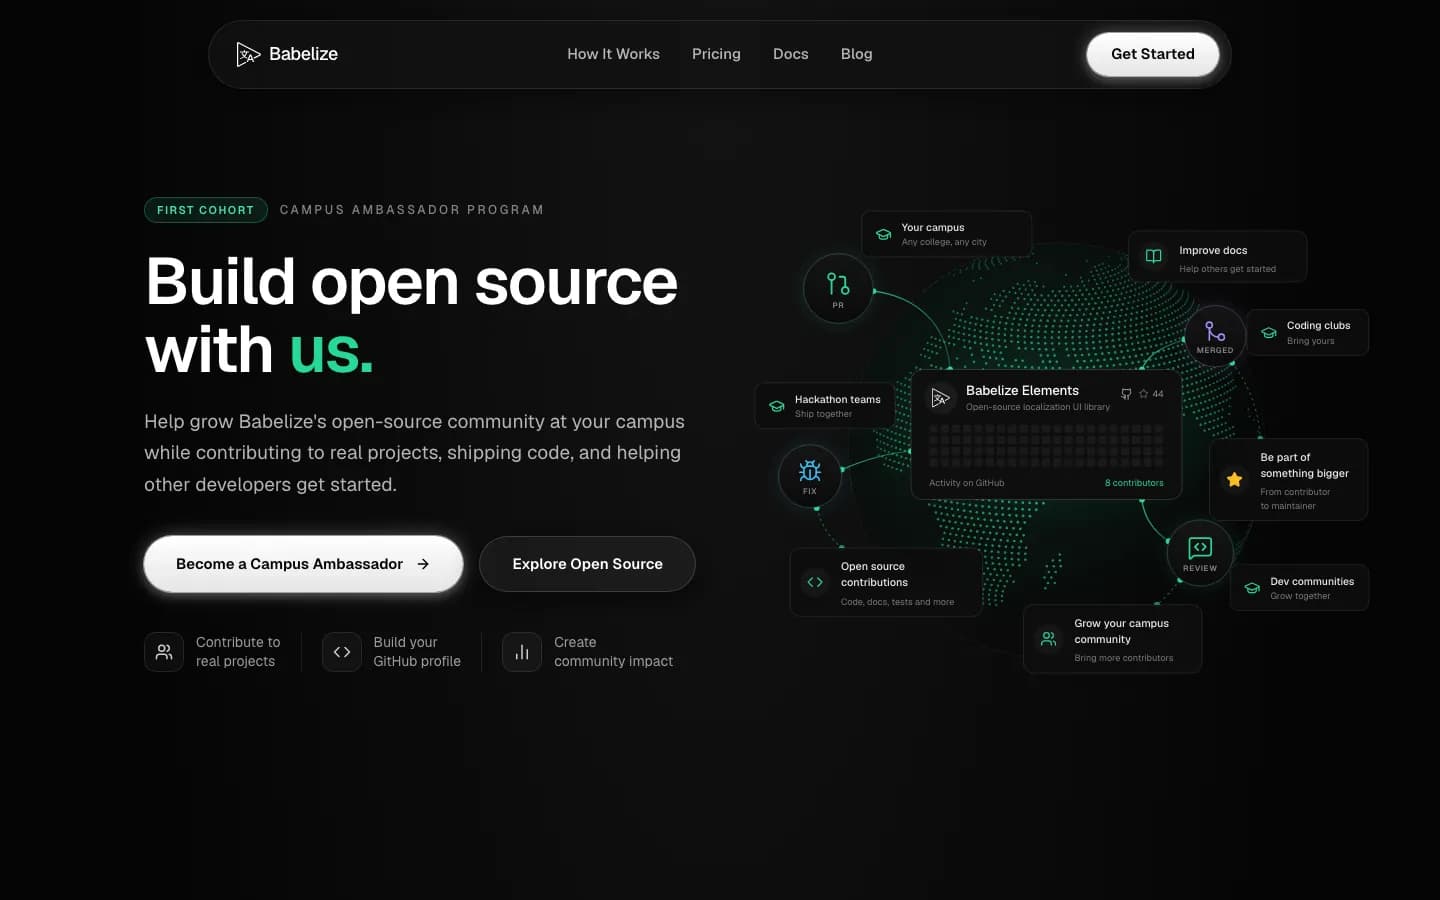Click the "From contributor to maintainer" text
The width and height of the screenshot is (1440, 900).
tap(1295, 499)
